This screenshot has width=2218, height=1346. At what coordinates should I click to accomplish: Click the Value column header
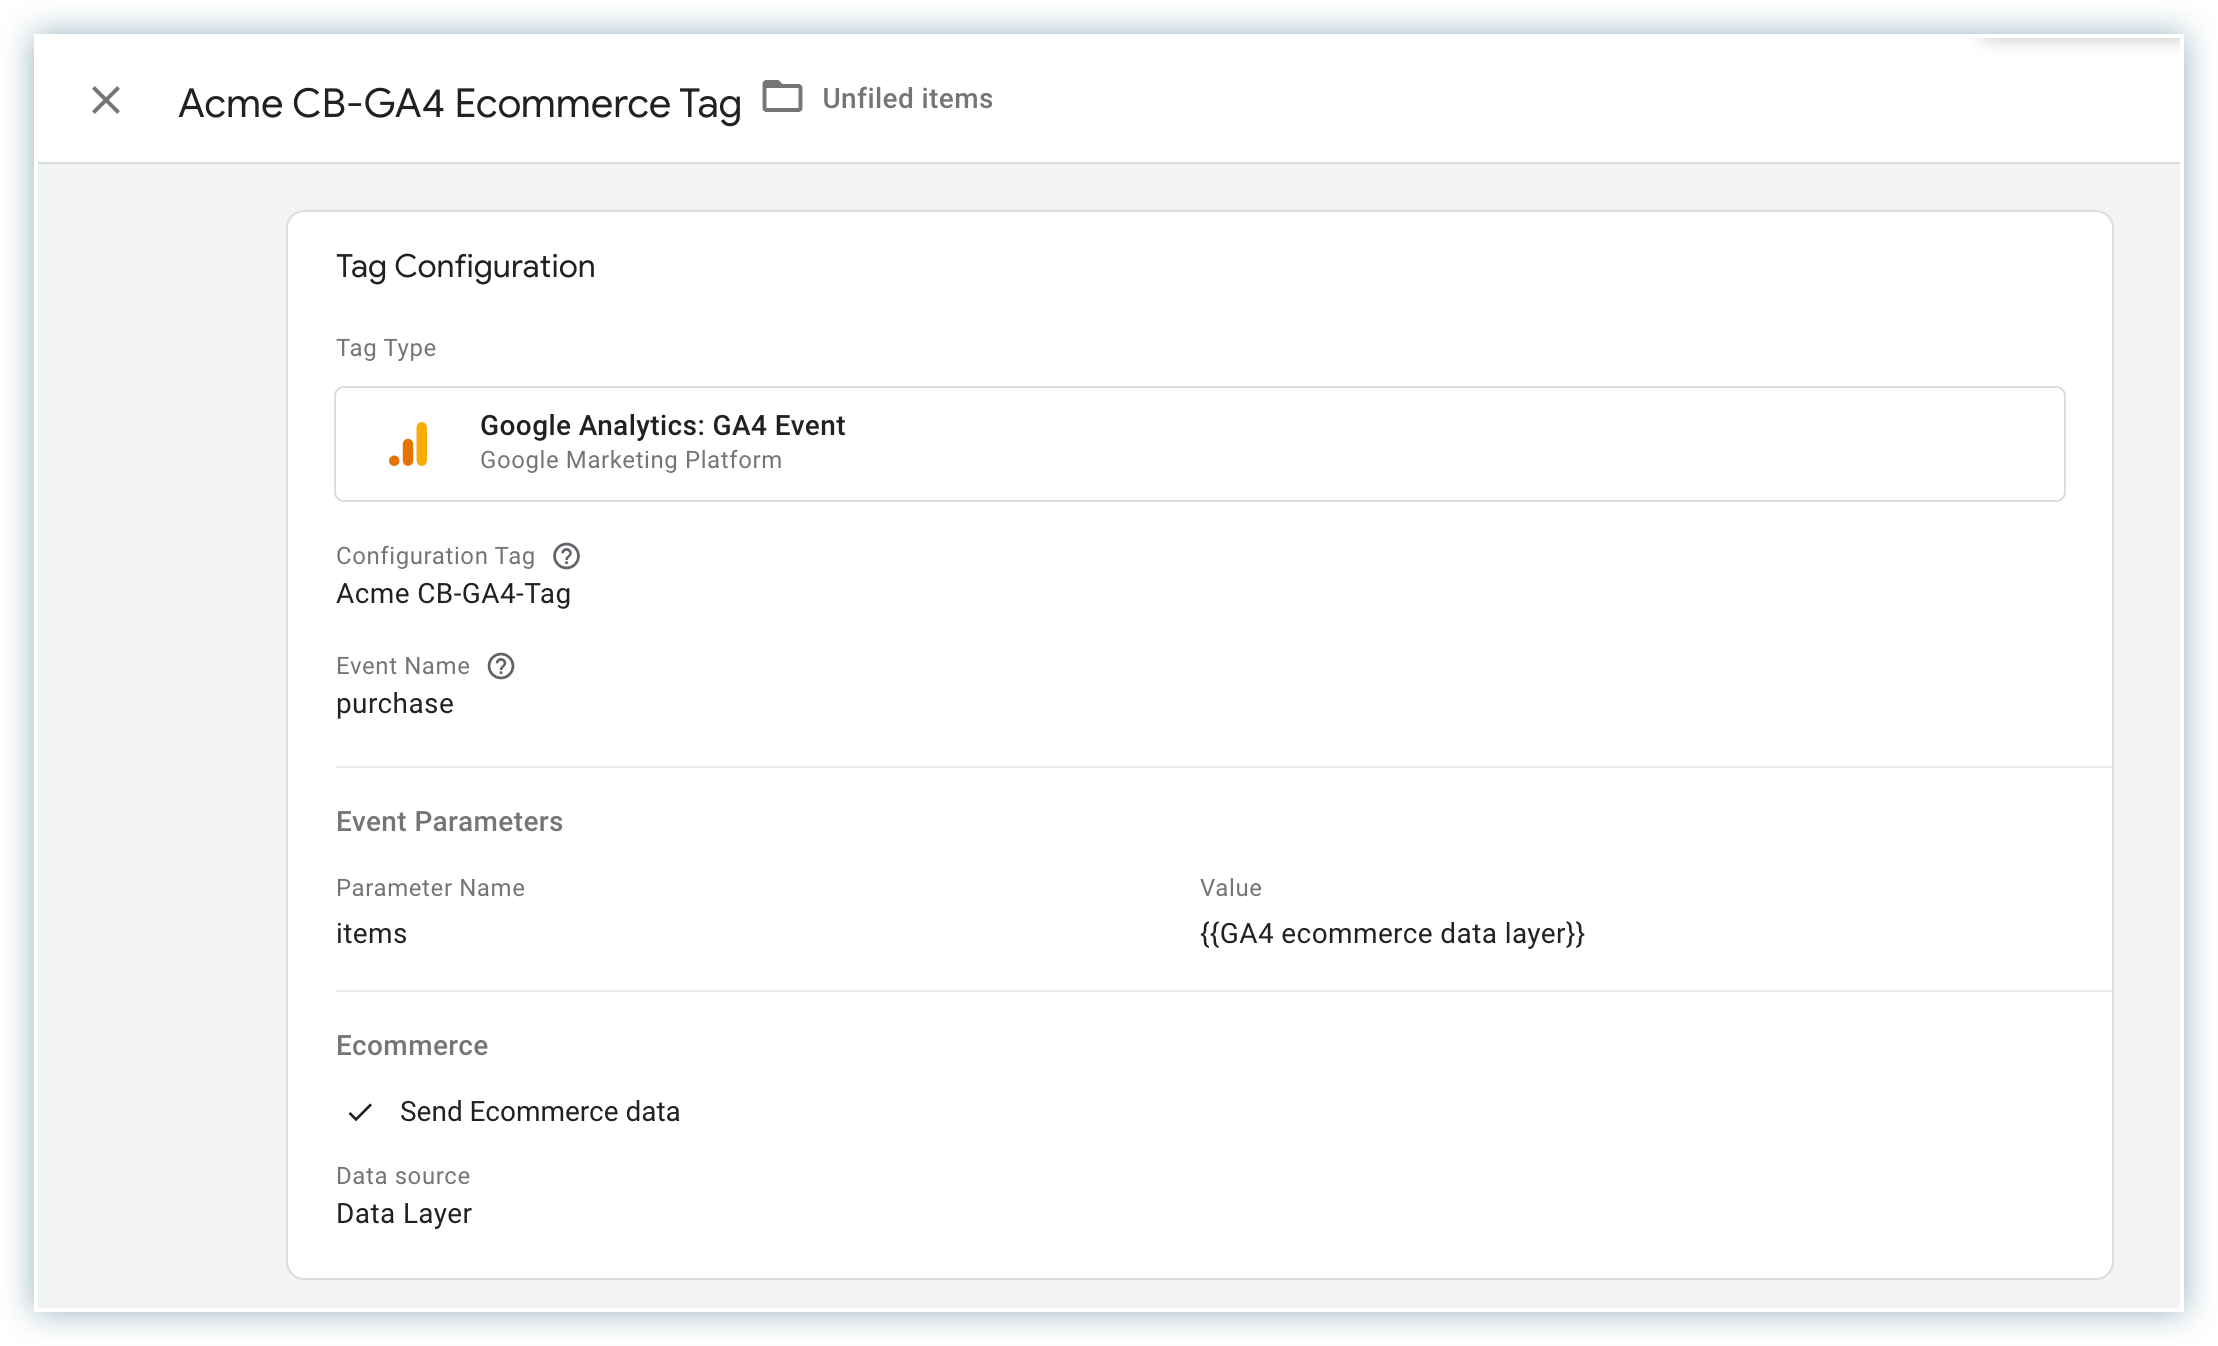point(1230,888)
